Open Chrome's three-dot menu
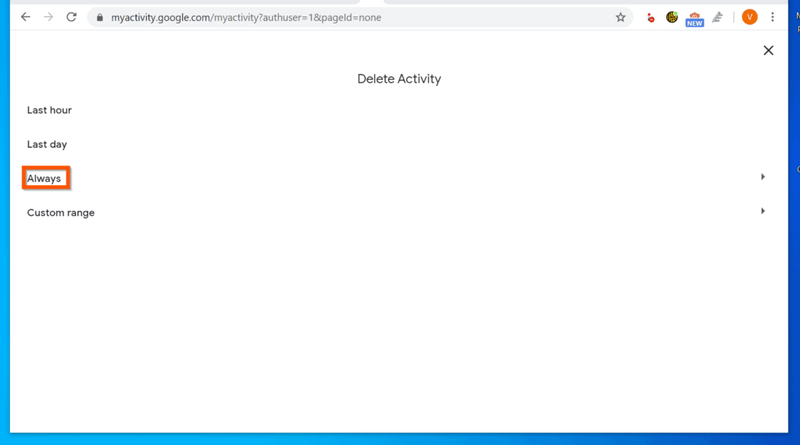800x445 pixels. [x=772, y=17]
